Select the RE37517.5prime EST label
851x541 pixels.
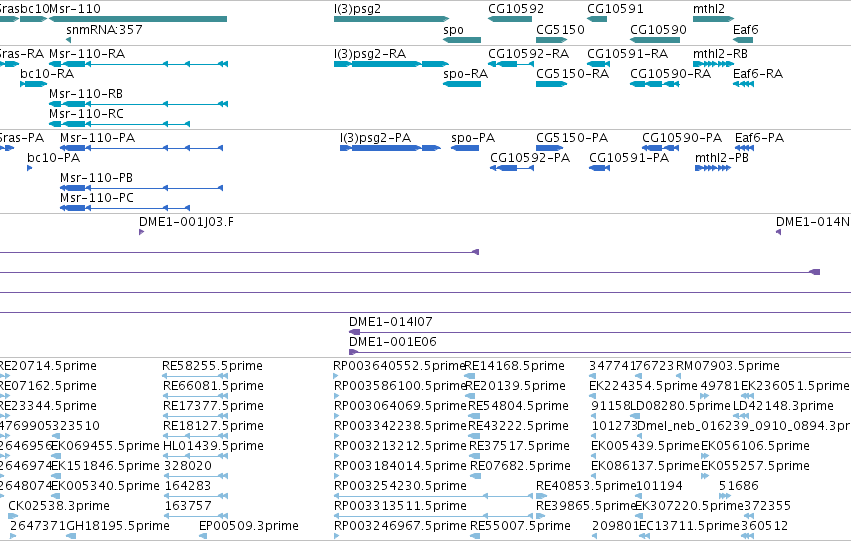point(519,446)
